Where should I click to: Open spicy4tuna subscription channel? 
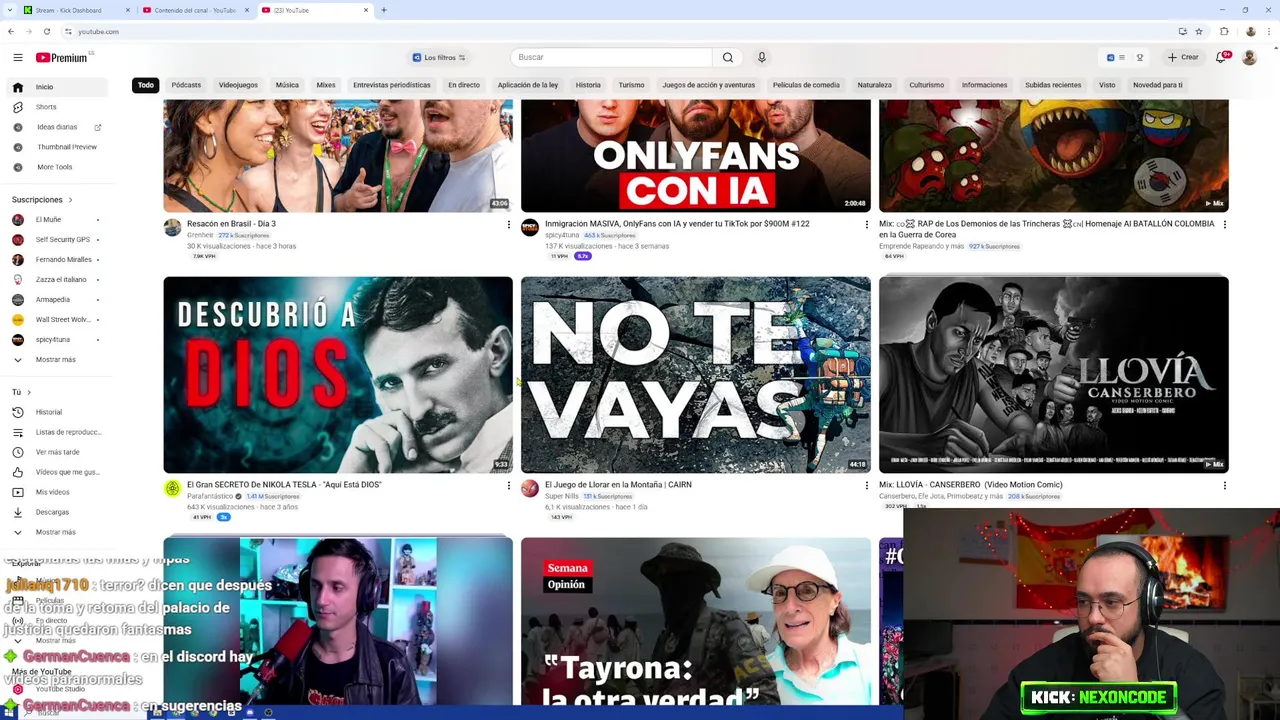tap(58, 340)
